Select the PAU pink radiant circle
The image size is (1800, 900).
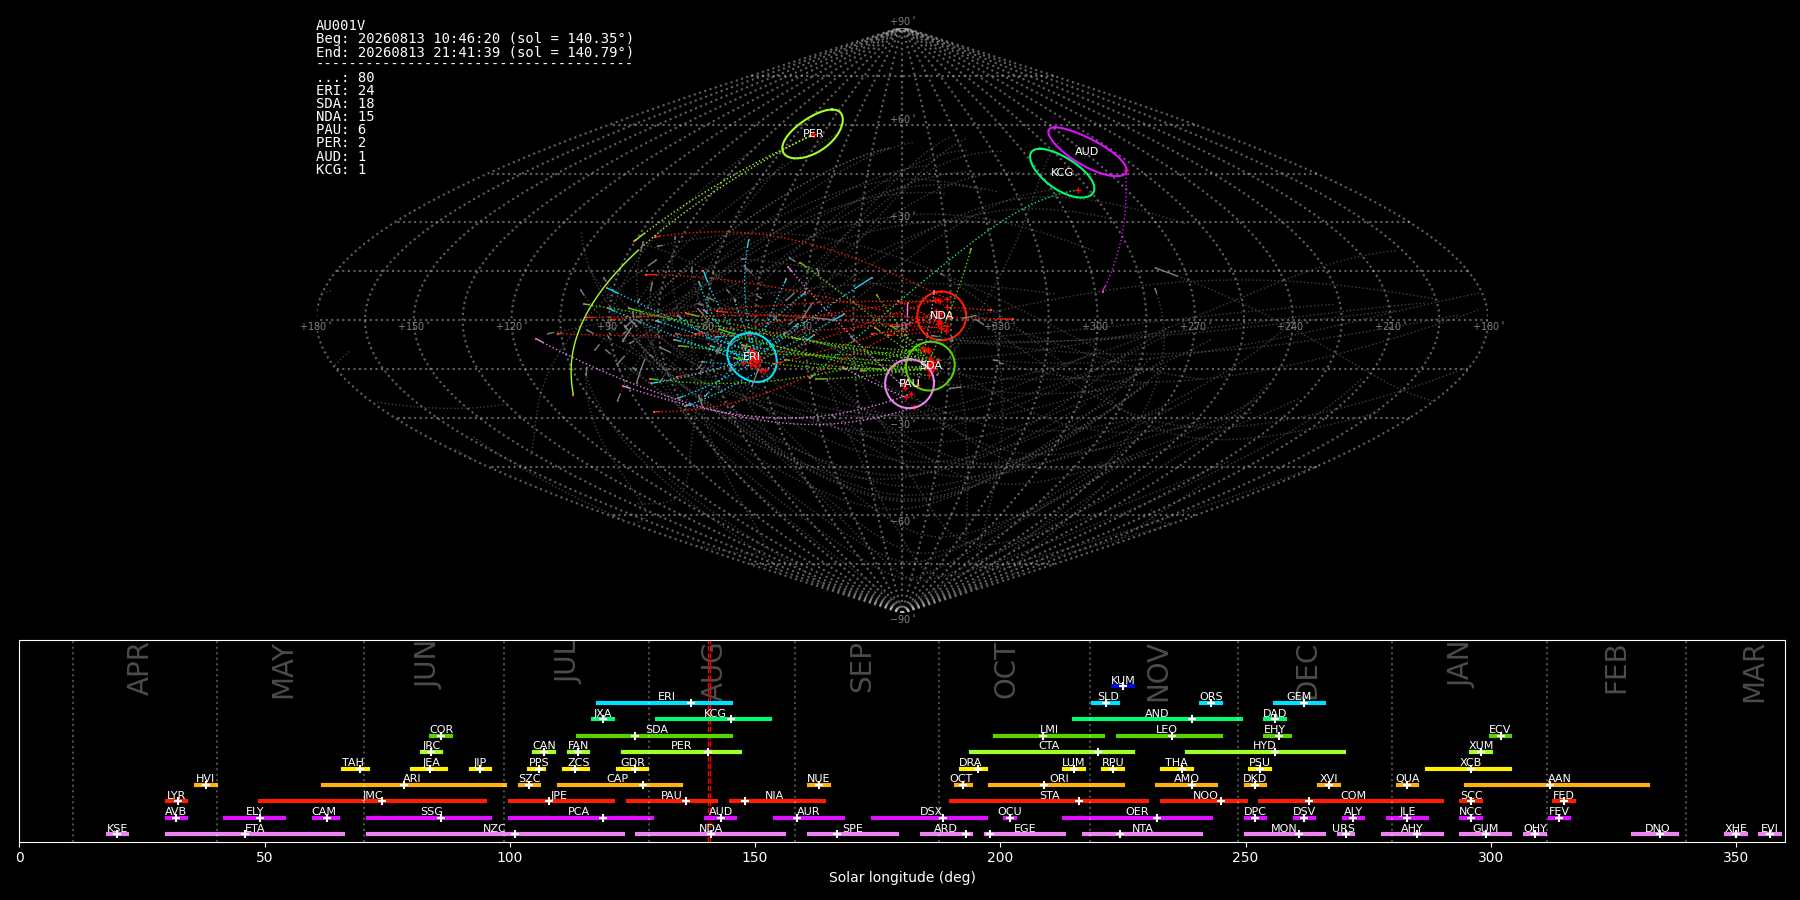(x=910, y=384)
